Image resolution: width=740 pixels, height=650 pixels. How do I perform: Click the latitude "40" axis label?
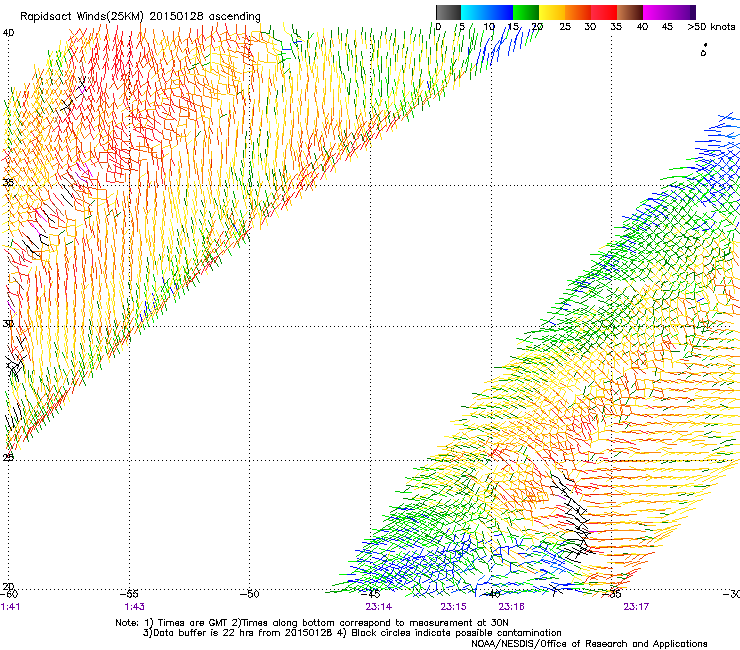[8, 33]
